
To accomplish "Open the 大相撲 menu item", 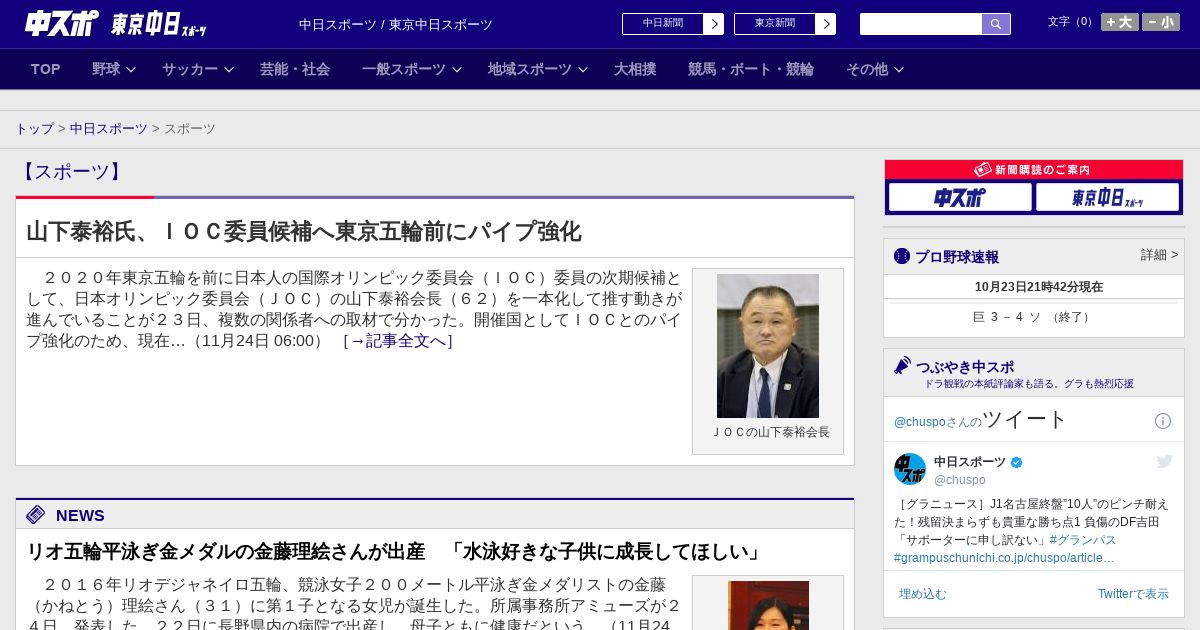I will (635, 69).
